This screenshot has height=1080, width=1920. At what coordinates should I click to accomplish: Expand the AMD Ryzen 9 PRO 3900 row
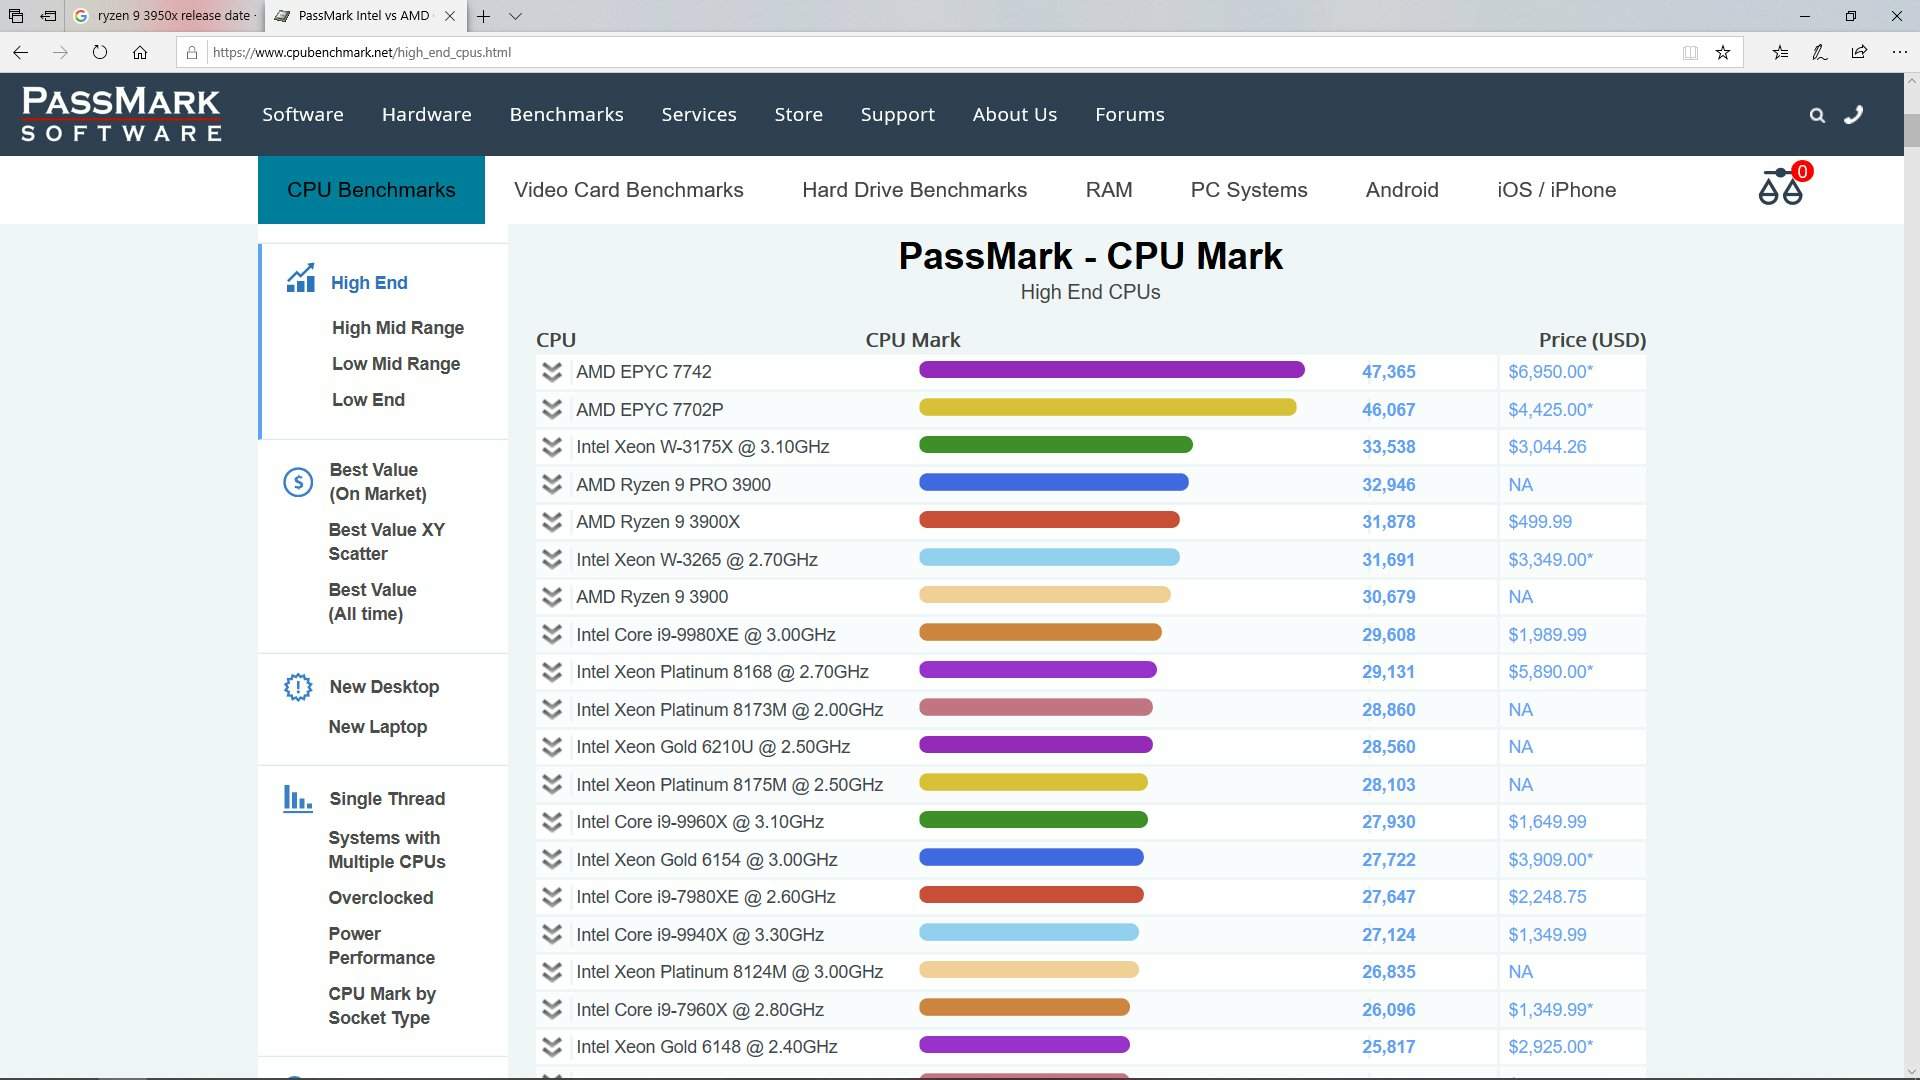(551, 484)
